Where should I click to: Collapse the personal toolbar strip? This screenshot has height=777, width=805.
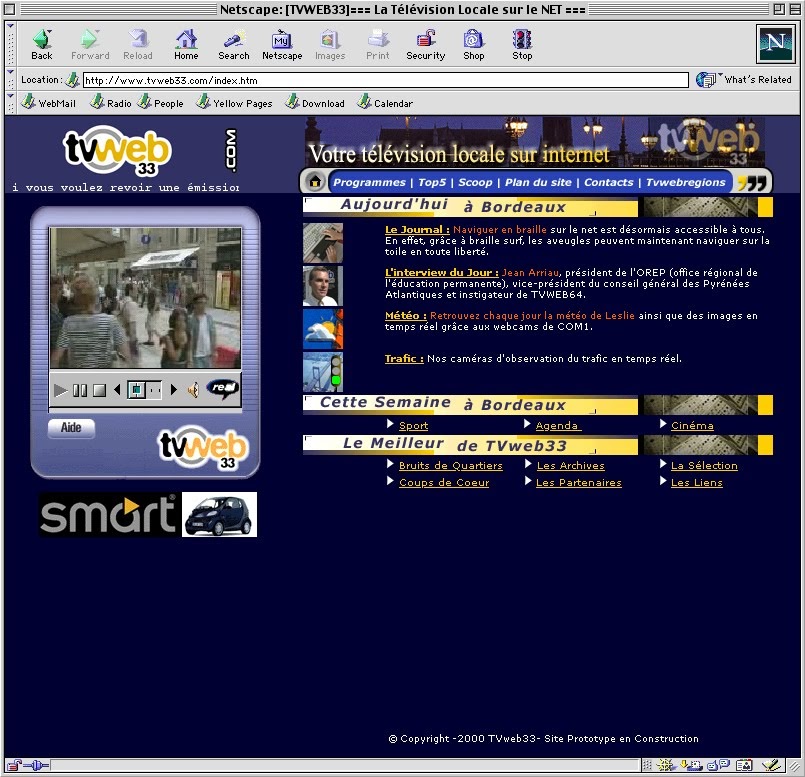(x=10, y=103)
